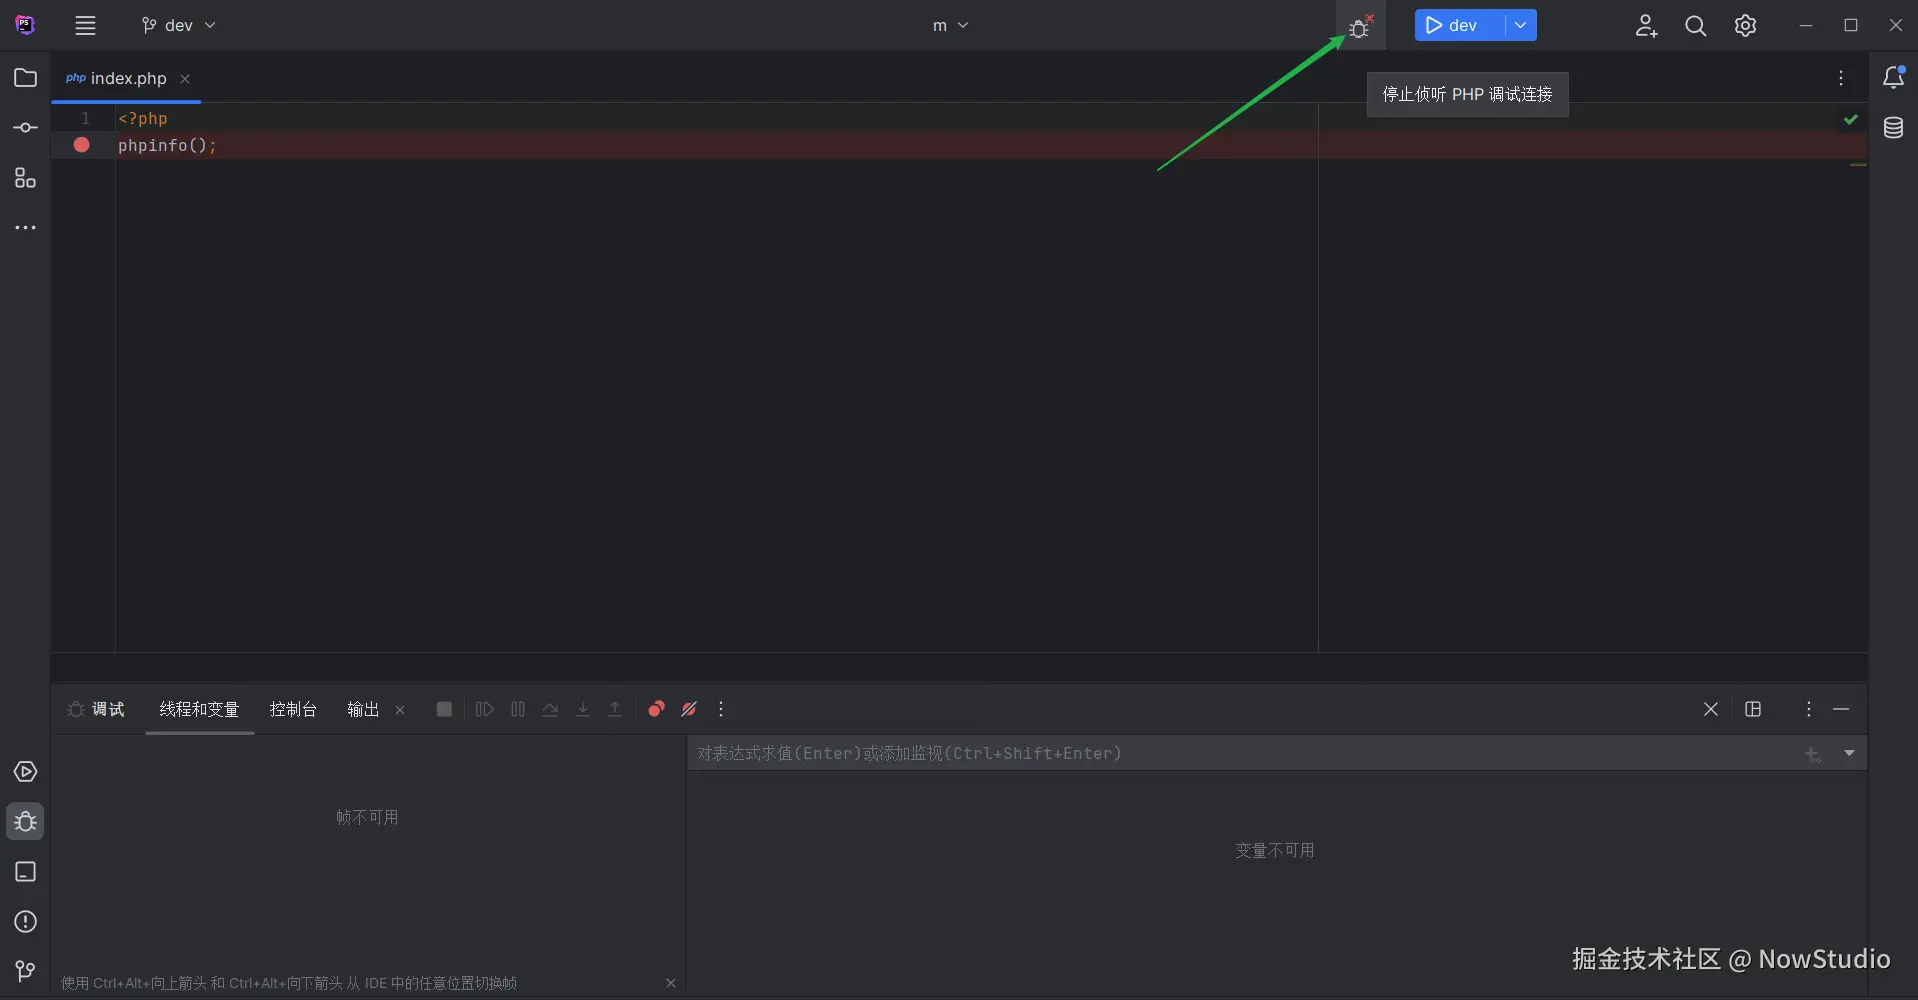Place cursor on the <?php line
This screenshot has height=1000, width=1918.
(x=143, y=118)
